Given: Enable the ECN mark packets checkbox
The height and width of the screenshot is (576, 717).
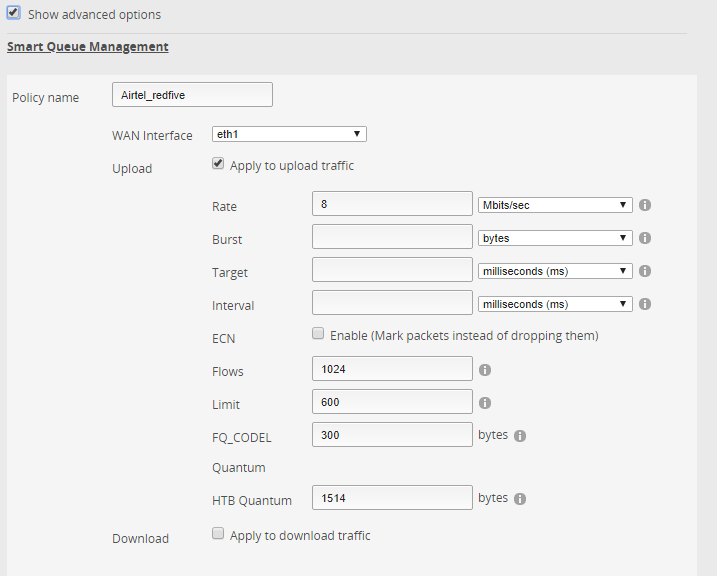Looking at the screenshot, I should (x=318, y=334).
